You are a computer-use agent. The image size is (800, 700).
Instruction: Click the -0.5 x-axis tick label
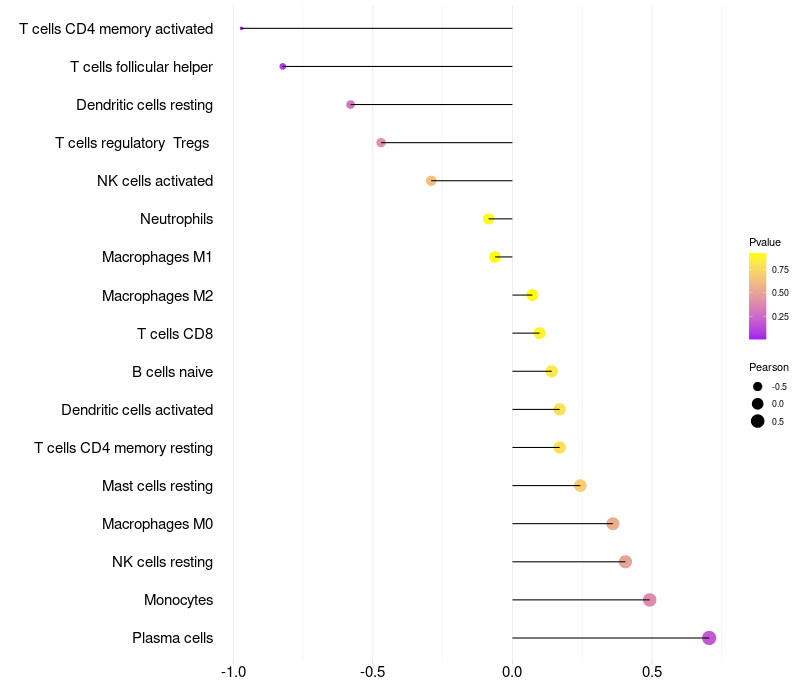(372, 672)
